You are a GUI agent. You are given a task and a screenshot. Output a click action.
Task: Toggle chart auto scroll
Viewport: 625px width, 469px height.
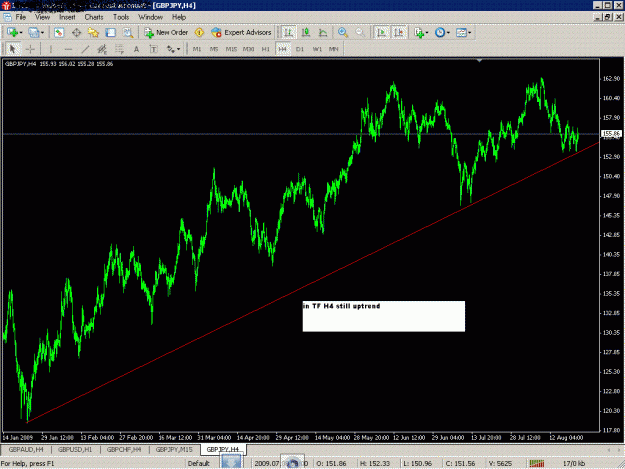click(x=381, y=32)
